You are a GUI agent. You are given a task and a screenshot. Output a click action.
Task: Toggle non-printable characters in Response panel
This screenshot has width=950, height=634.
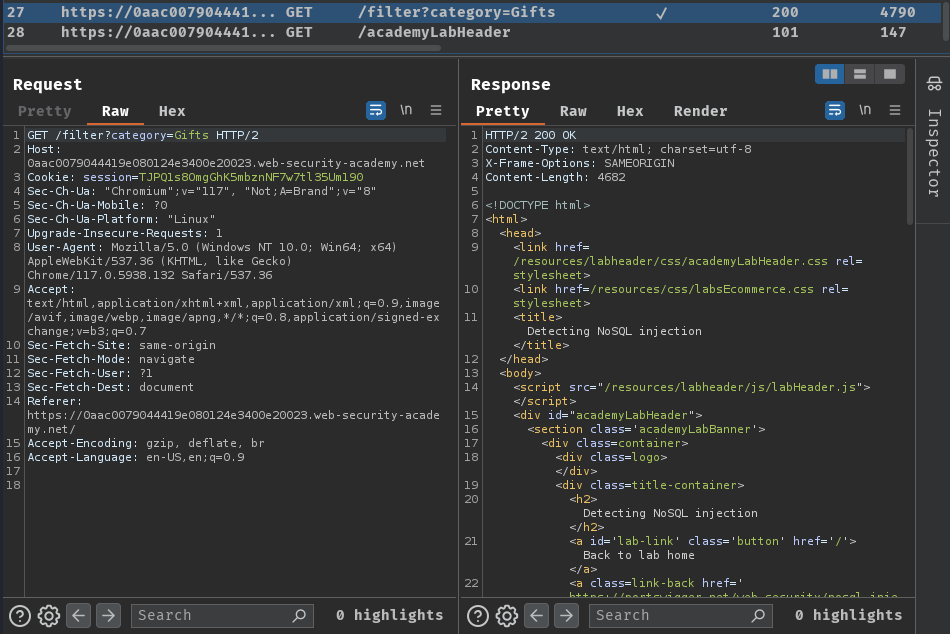tap(865, 110)
